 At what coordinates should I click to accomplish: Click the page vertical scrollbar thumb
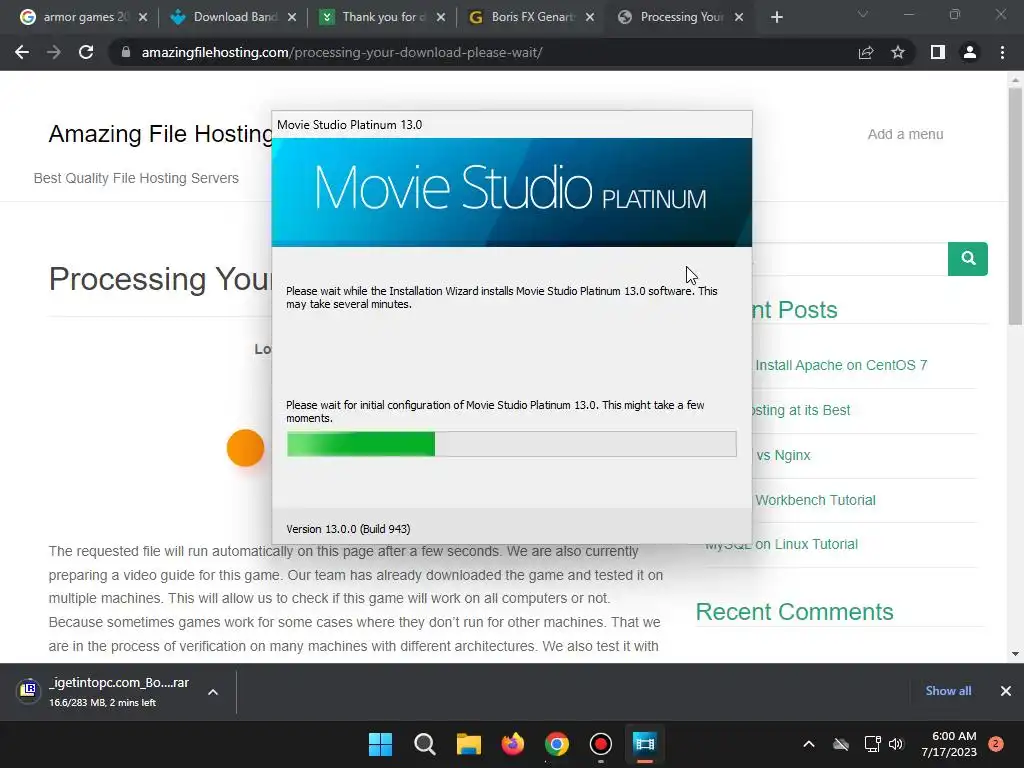1015,206
